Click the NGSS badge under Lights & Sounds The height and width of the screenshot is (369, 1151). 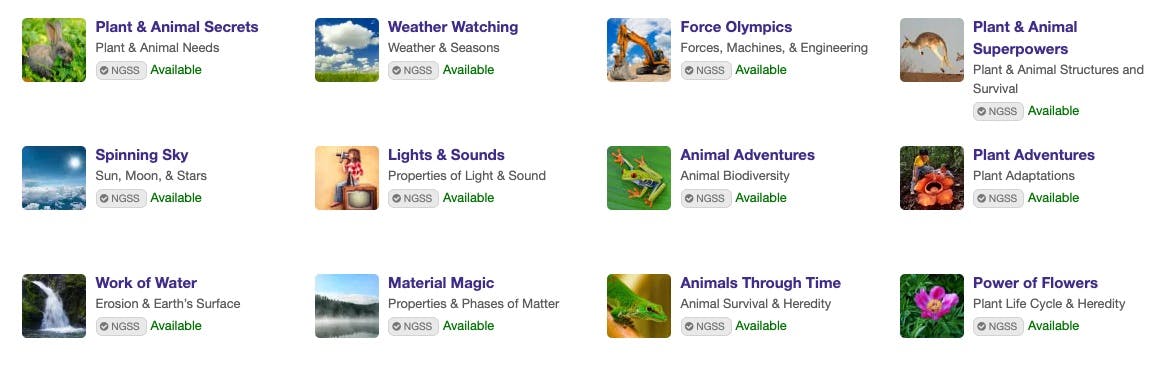click(413, 198)
